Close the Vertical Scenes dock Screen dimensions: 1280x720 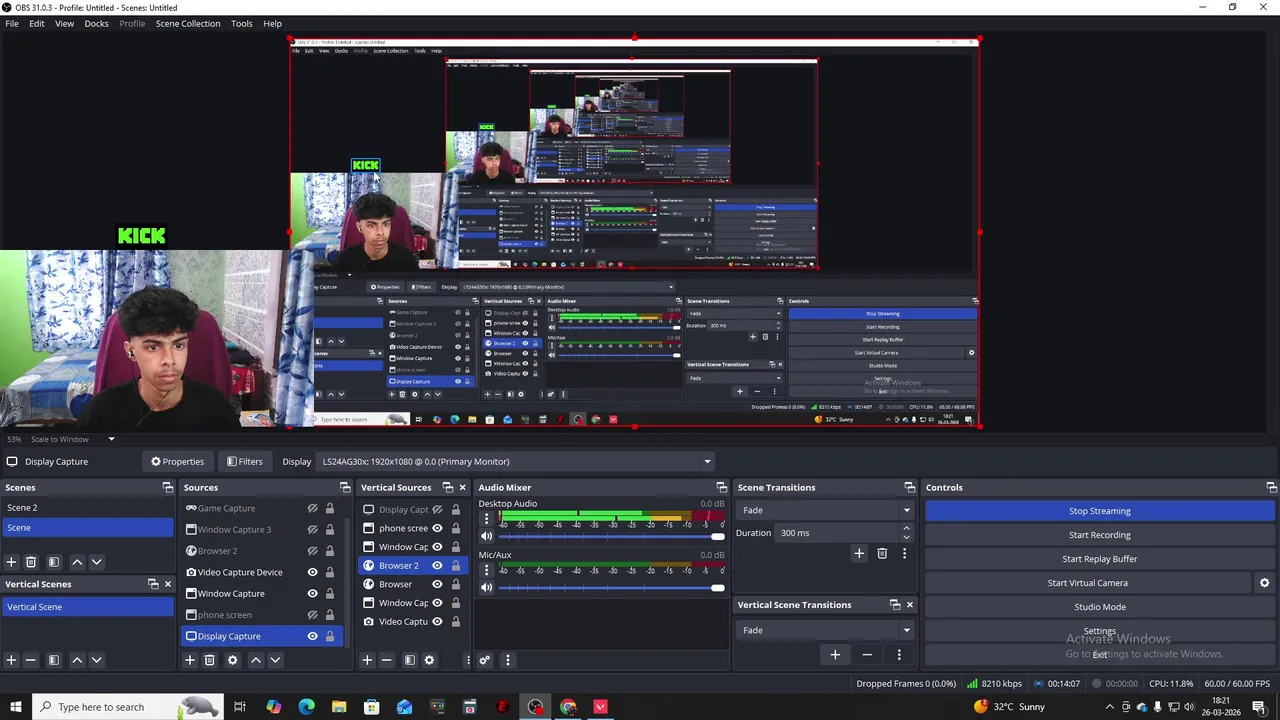point(167,584)
